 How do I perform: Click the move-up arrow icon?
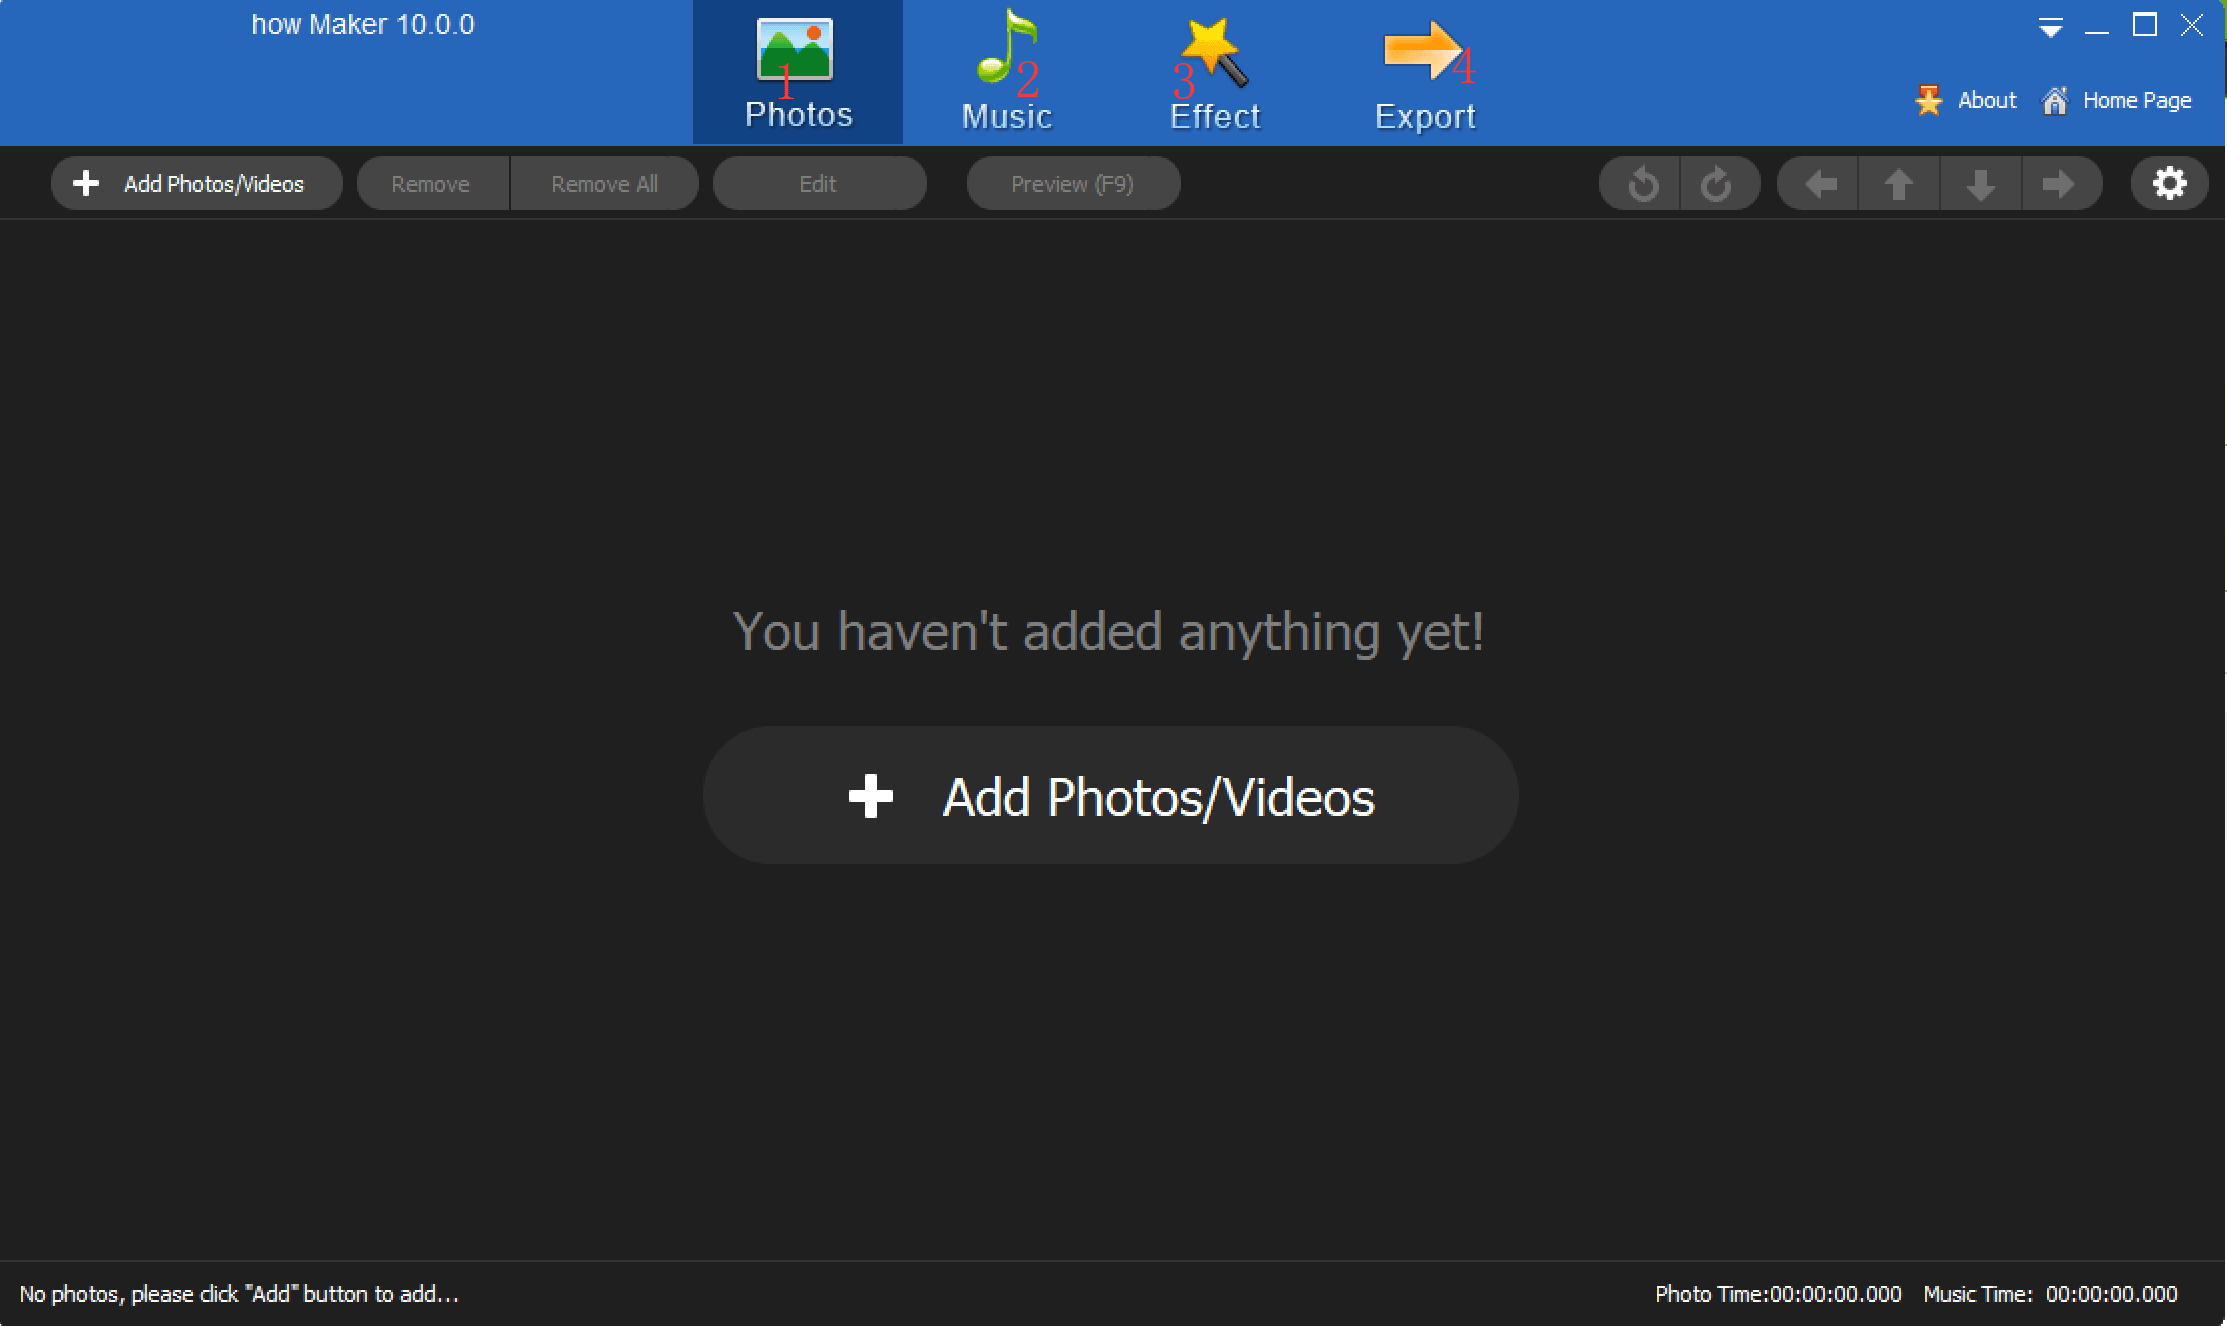point(1902,185)
